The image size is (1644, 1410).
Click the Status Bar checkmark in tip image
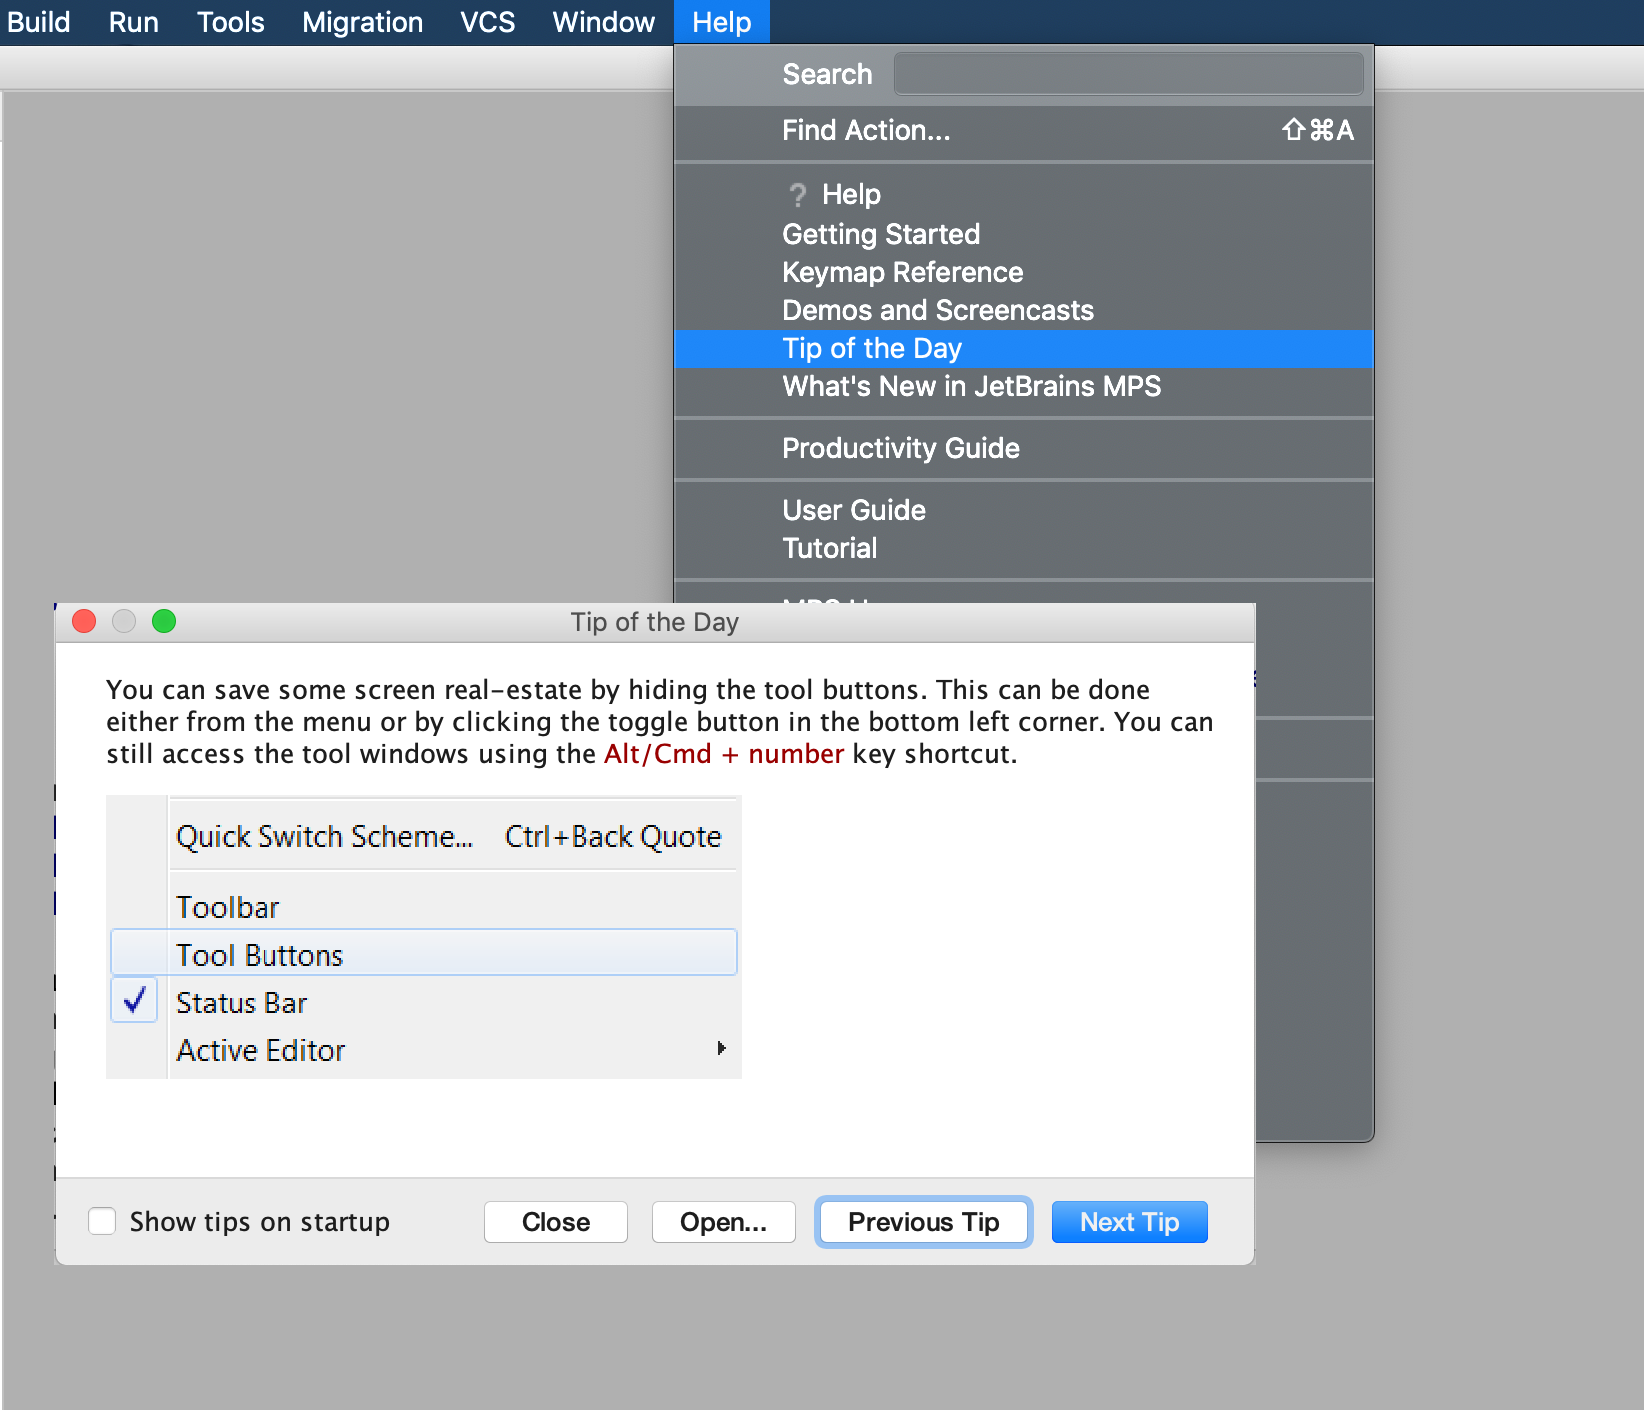tap(134, 1000)
